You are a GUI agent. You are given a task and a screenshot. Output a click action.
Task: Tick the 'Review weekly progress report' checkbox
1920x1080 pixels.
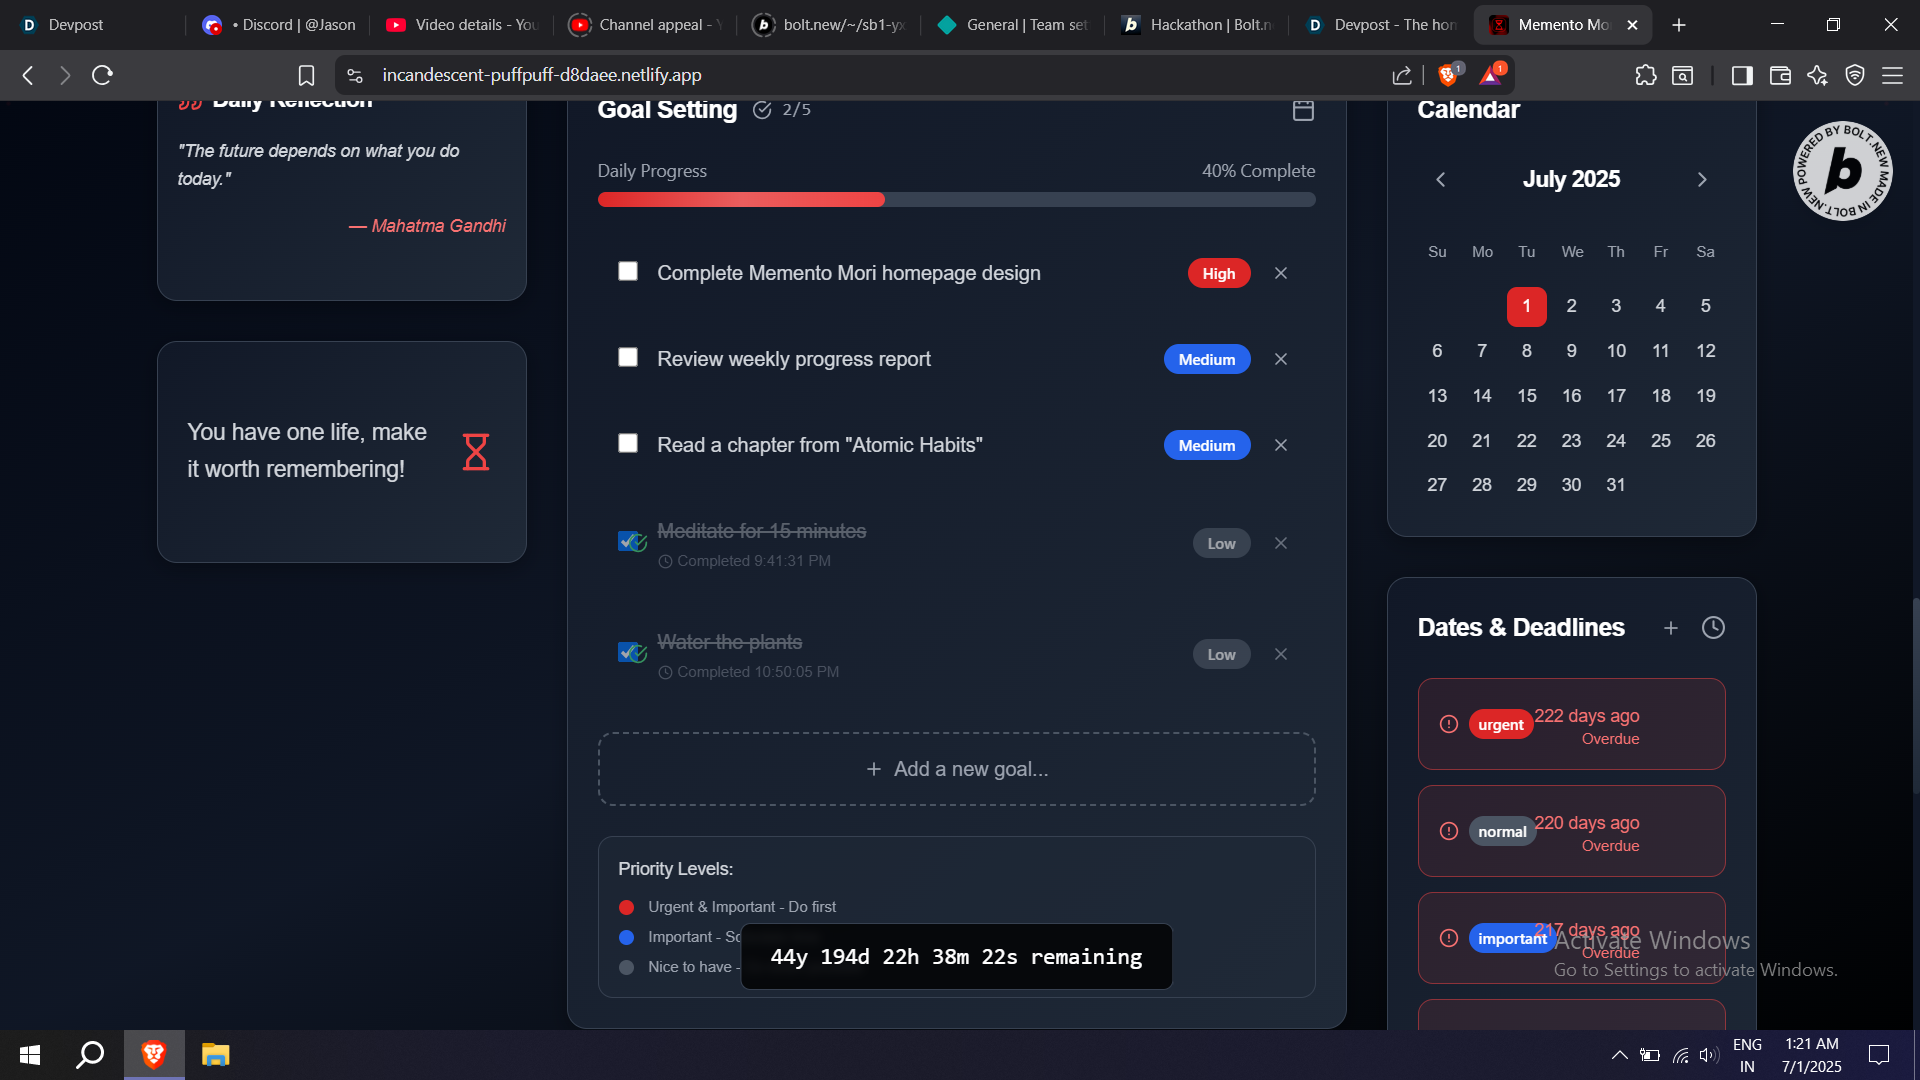pos(628,357)
